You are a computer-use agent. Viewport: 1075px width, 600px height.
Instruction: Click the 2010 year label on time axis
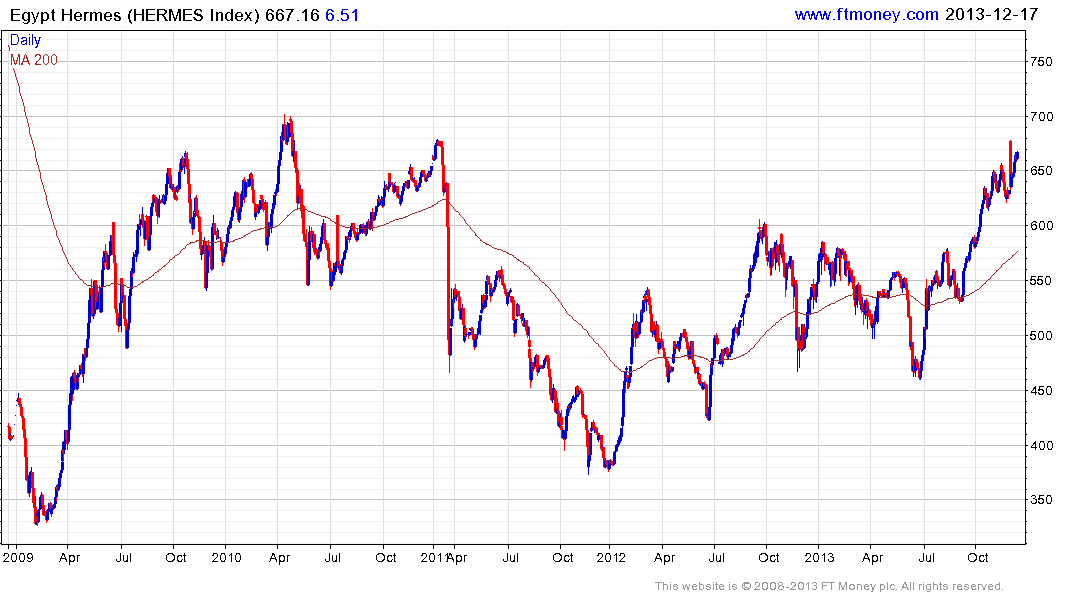point(226,557)
